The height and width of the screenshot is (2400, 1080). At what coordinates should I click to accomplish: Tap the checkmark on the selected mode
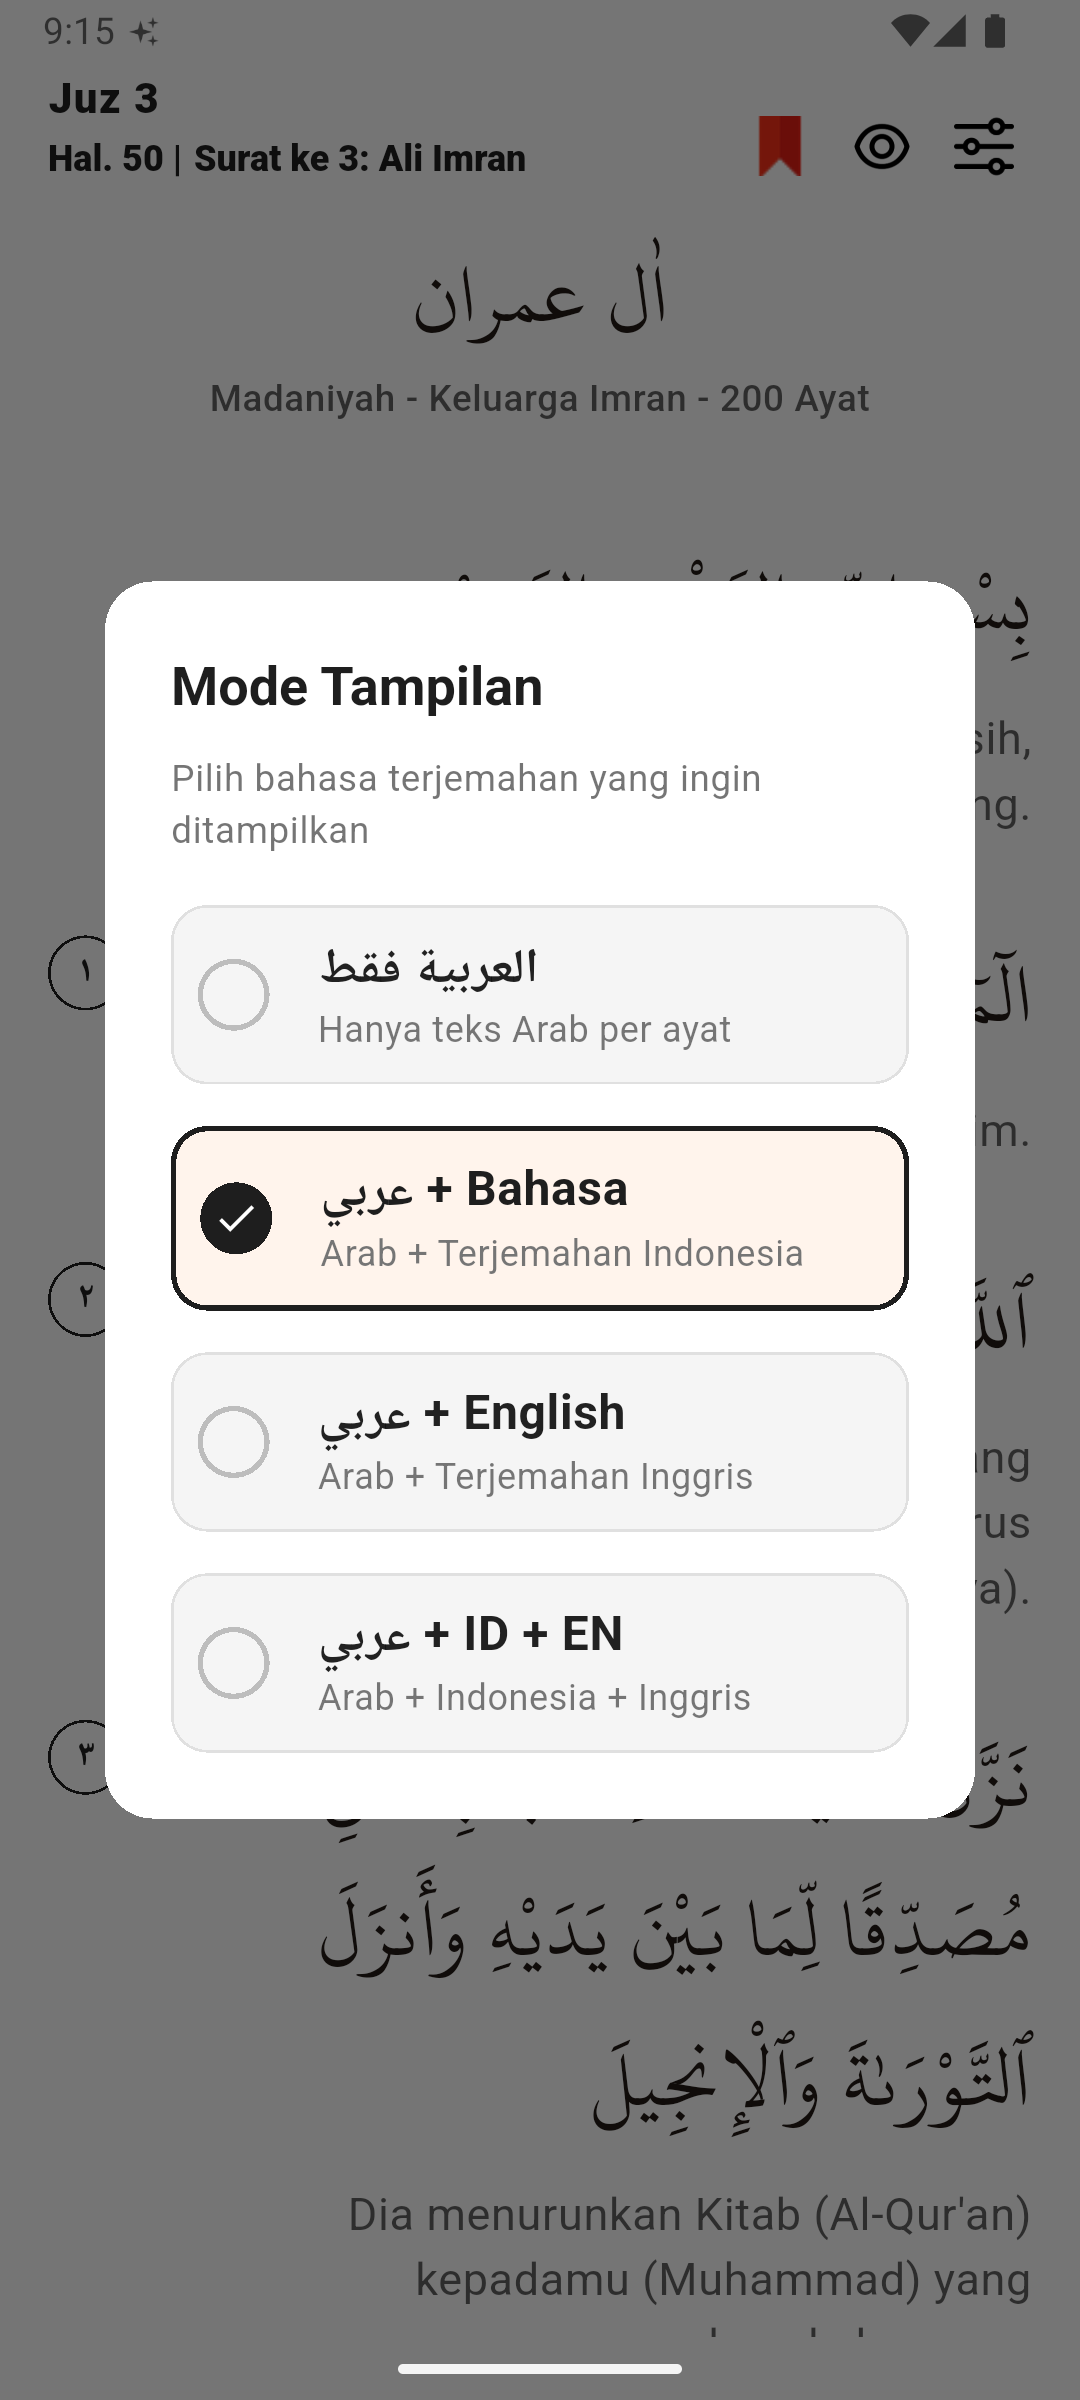point(238,1217)
